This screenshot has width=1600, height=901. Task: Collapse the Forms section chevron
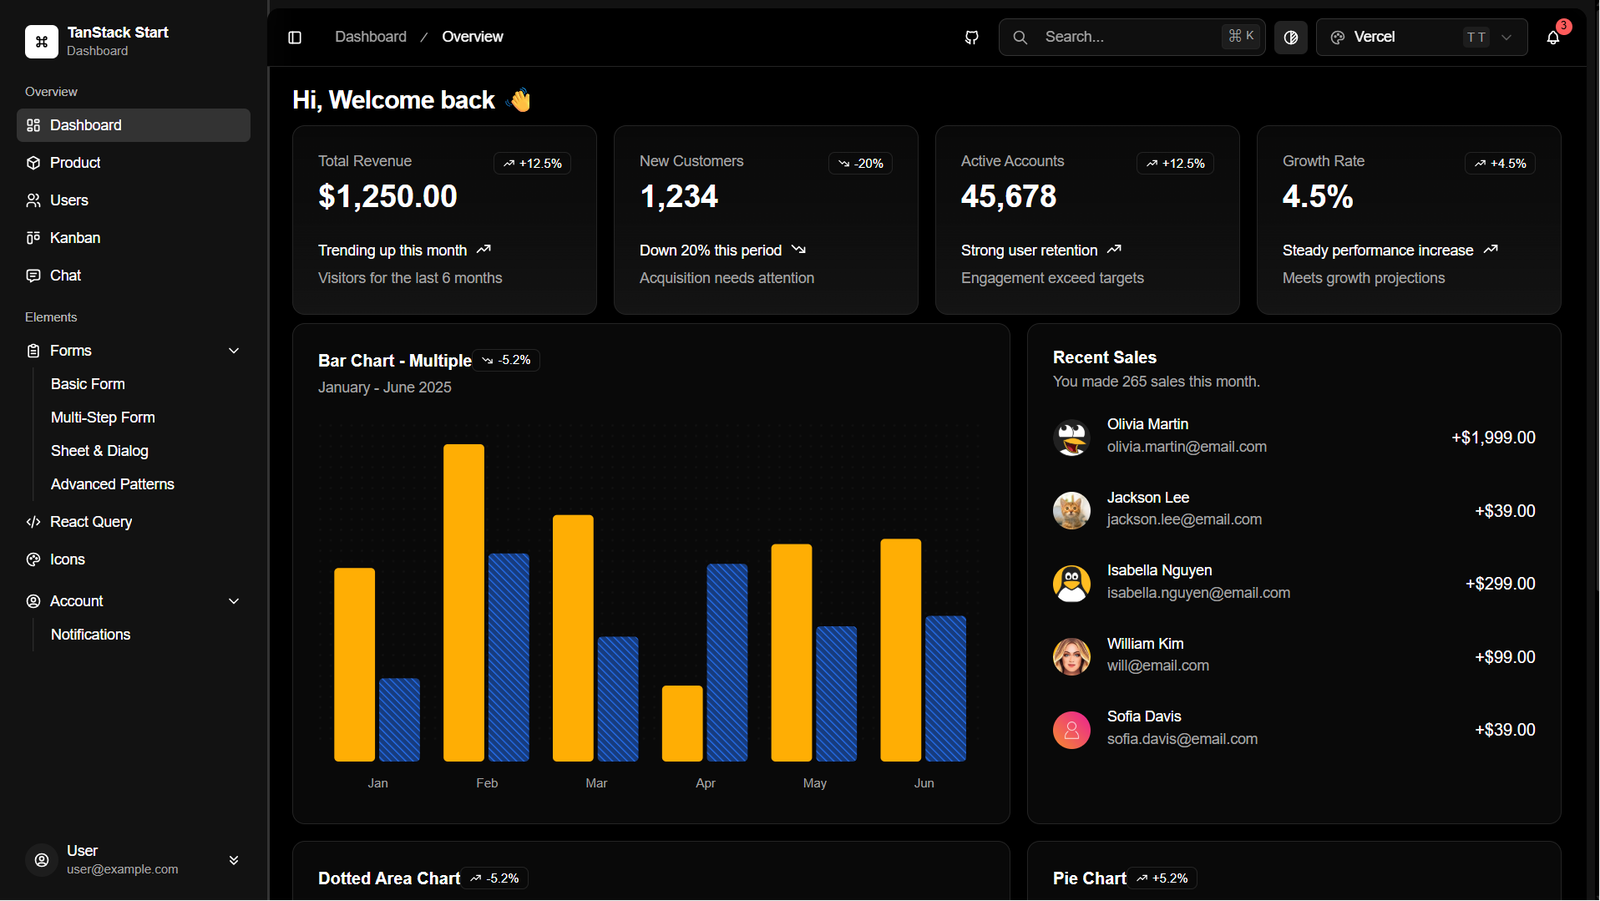[234, 351]
